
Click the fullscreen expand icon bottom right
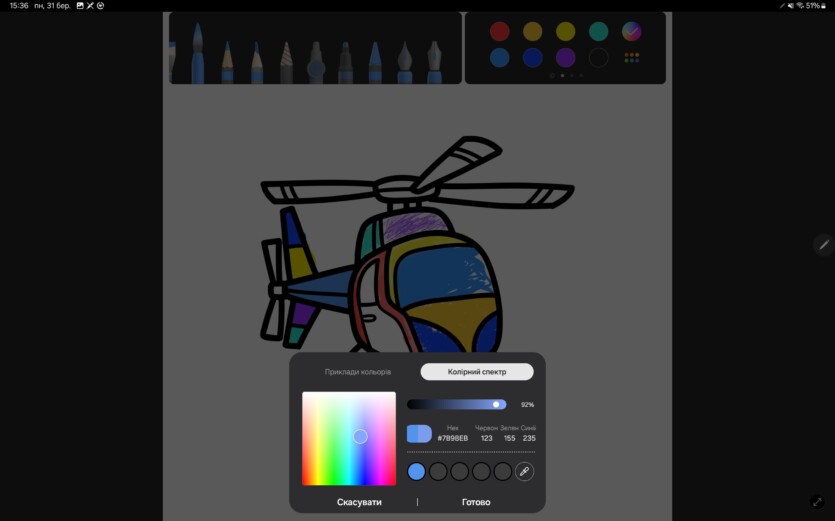[817, 502]
